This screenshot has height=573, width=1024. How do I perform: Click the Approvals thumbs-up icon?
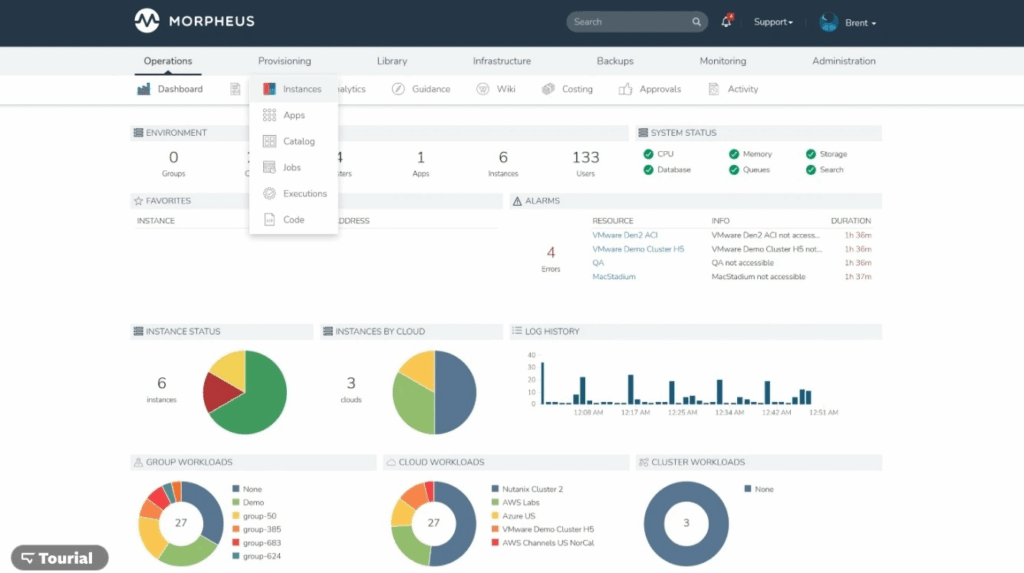pos(625,89)
